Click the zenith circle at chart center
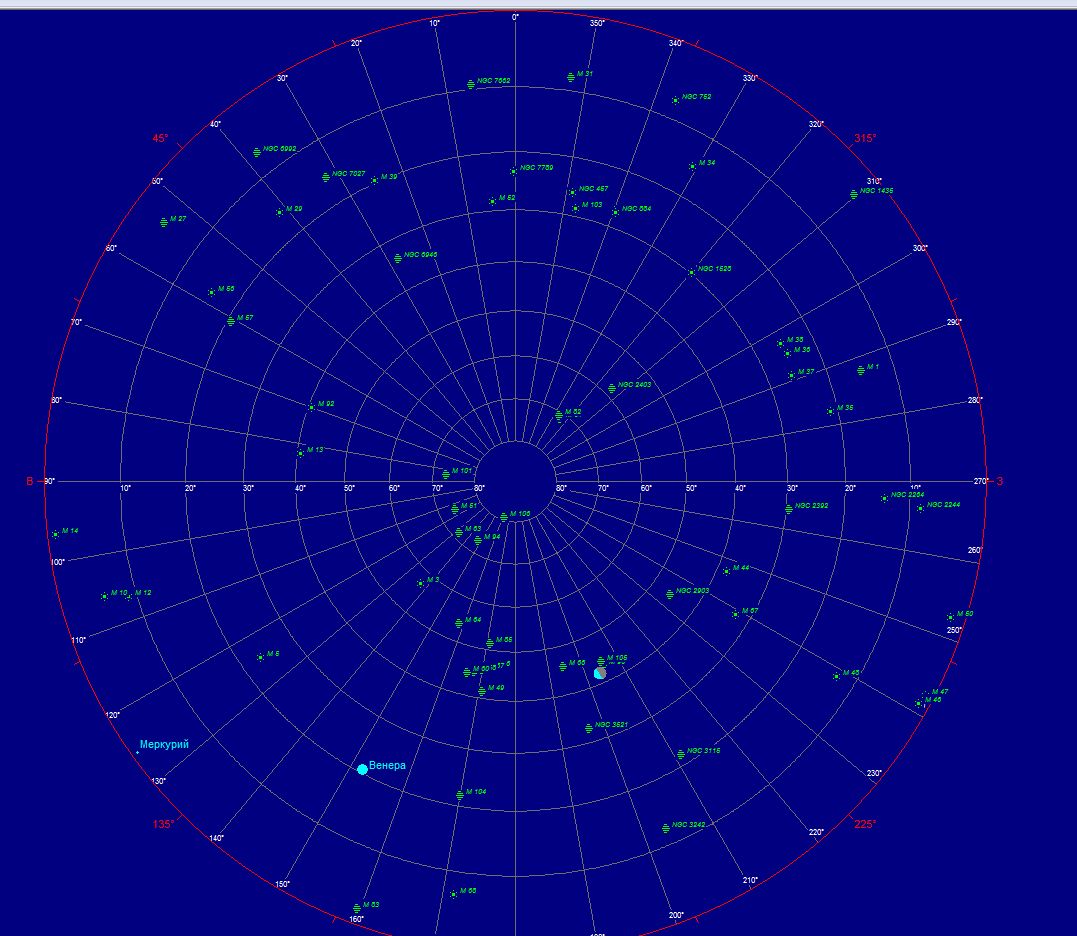 tap(515, 481)
